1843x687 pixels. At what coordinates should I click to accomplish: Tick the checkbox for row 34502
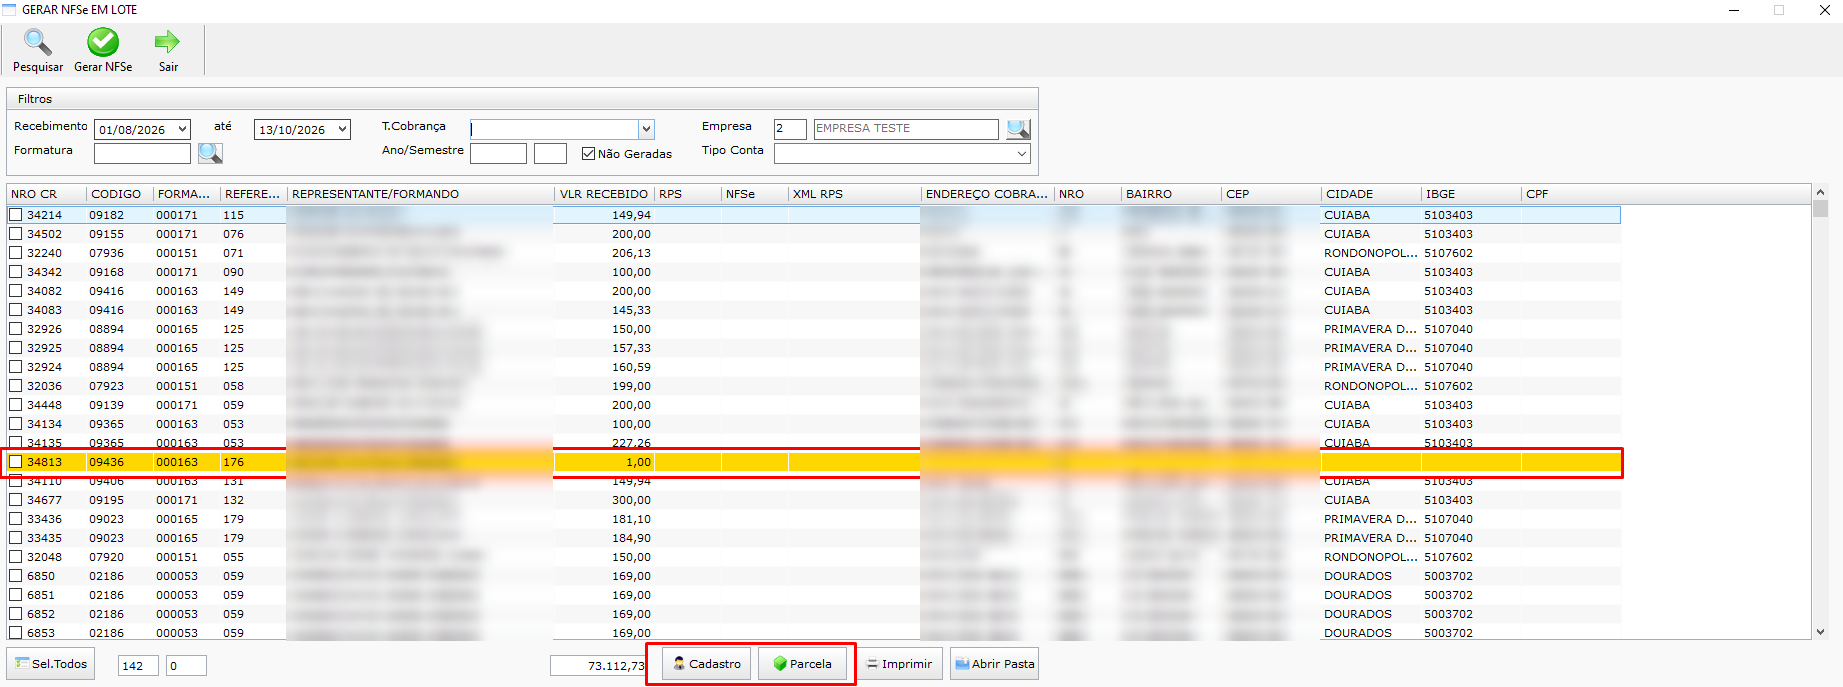16,234
